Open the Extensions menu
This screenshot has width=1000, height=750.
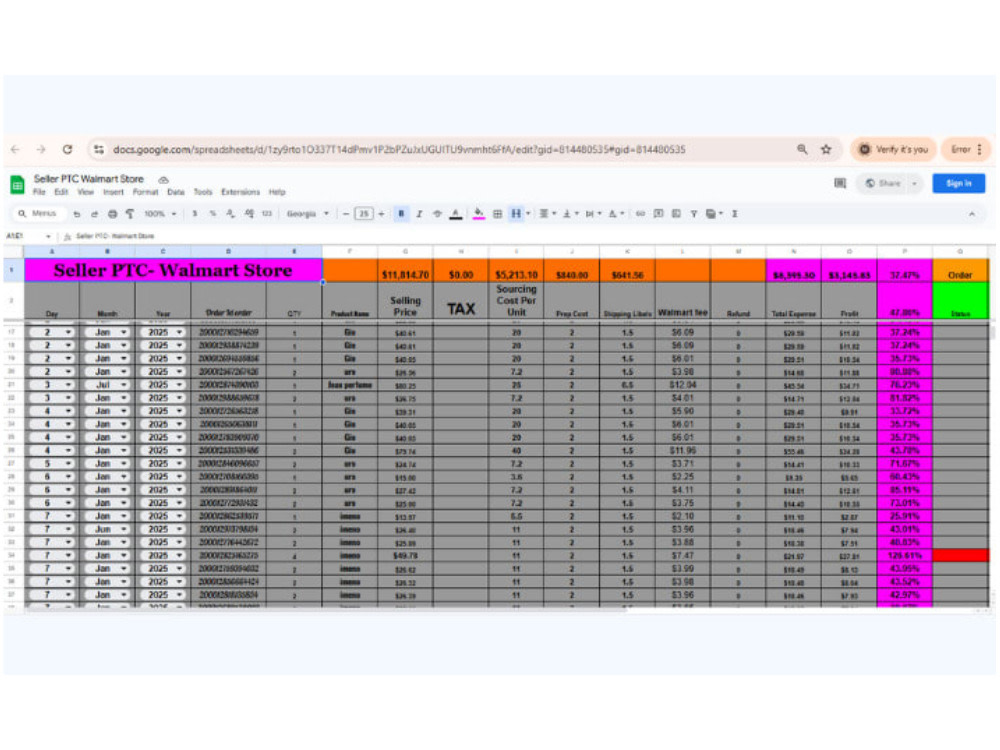tap(240, 192)
